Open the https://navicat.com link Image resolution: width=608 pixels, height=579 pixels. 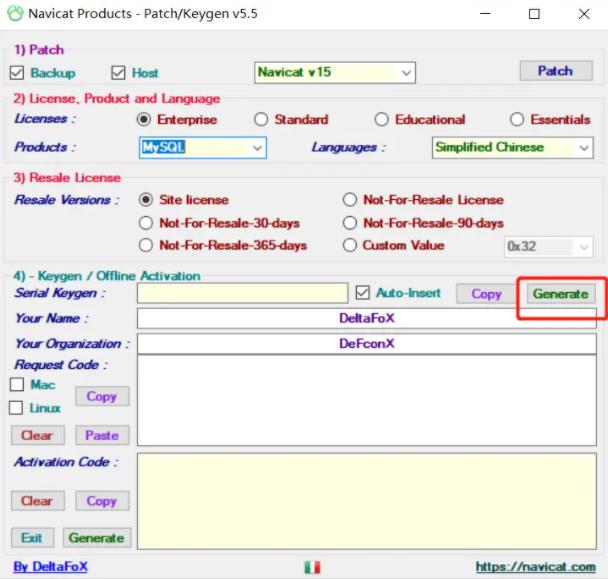click(536, 567)
